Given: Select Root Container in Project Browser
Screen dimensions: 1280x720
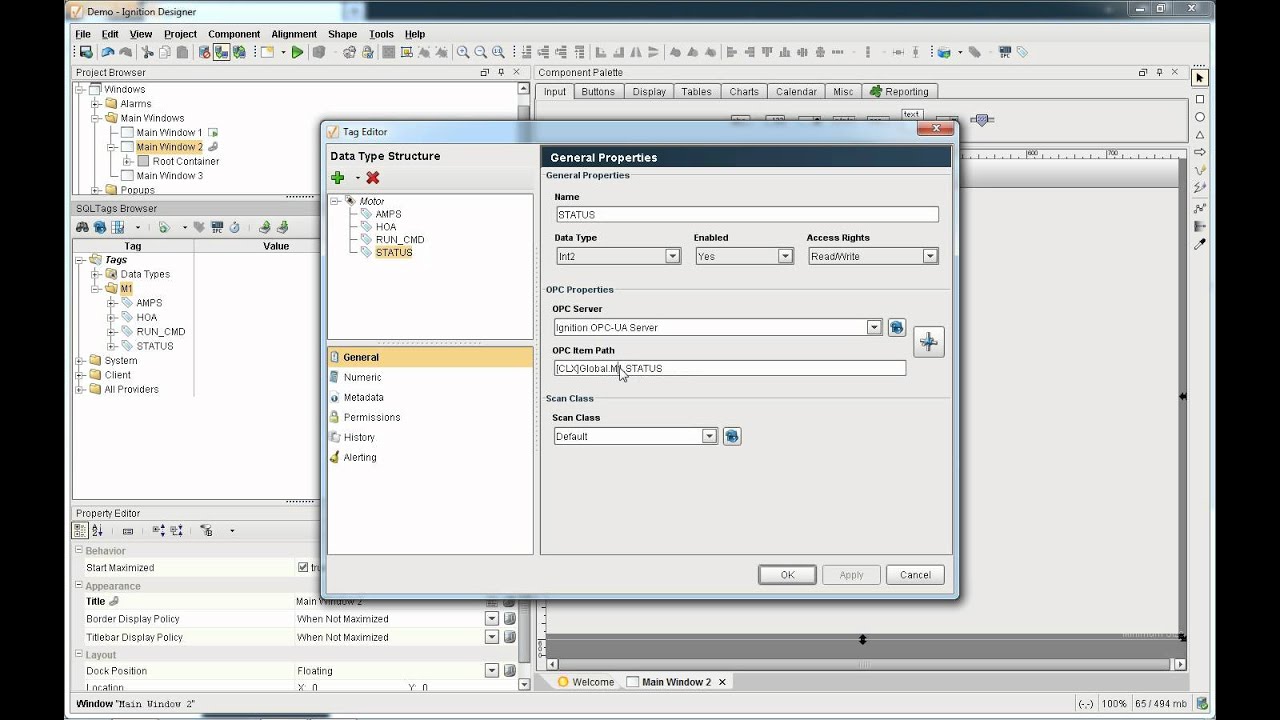Looking at the screenshot, I should pos(186,161).
